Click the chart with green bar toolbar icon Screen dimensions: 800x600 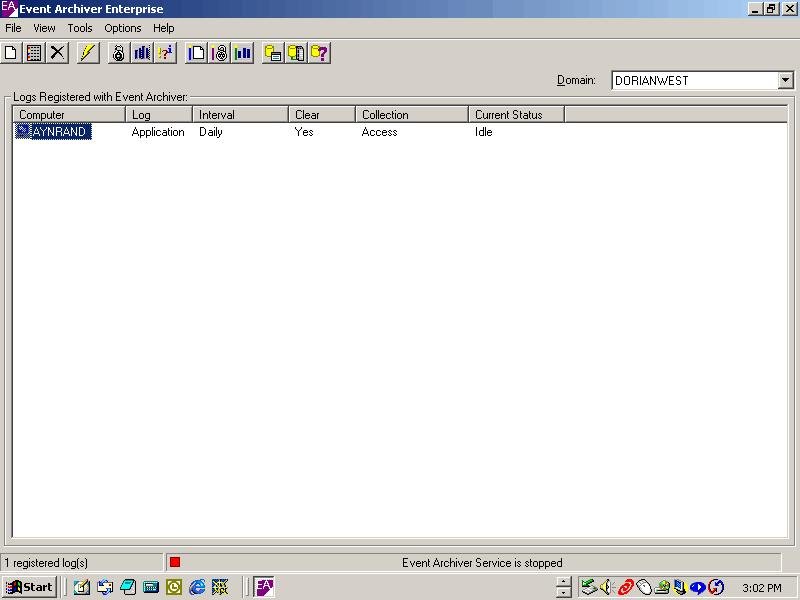coord(243,53)
